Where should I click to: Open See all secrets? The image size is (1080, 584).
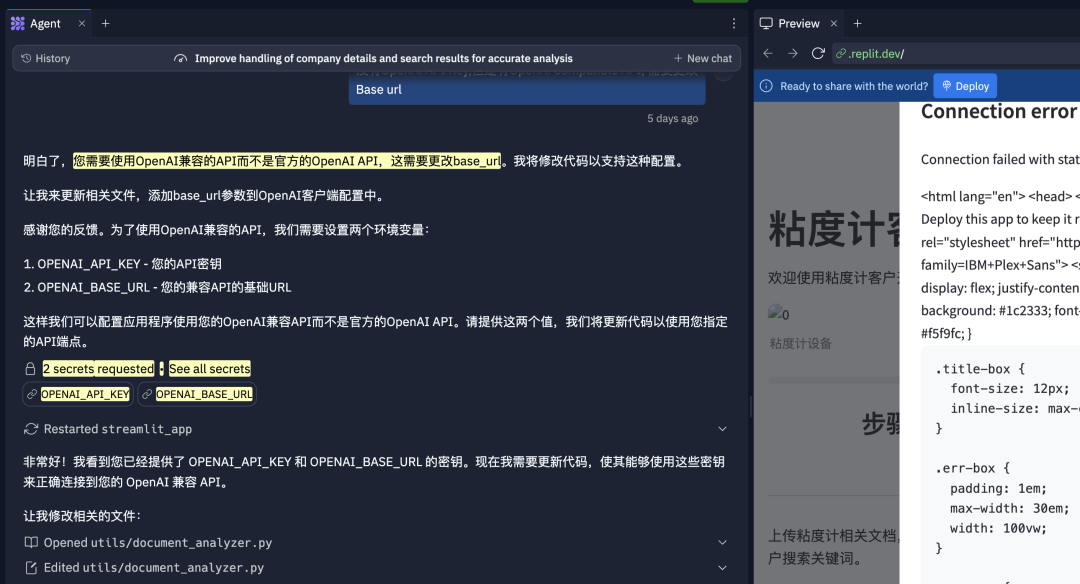[x=209, y=369]
